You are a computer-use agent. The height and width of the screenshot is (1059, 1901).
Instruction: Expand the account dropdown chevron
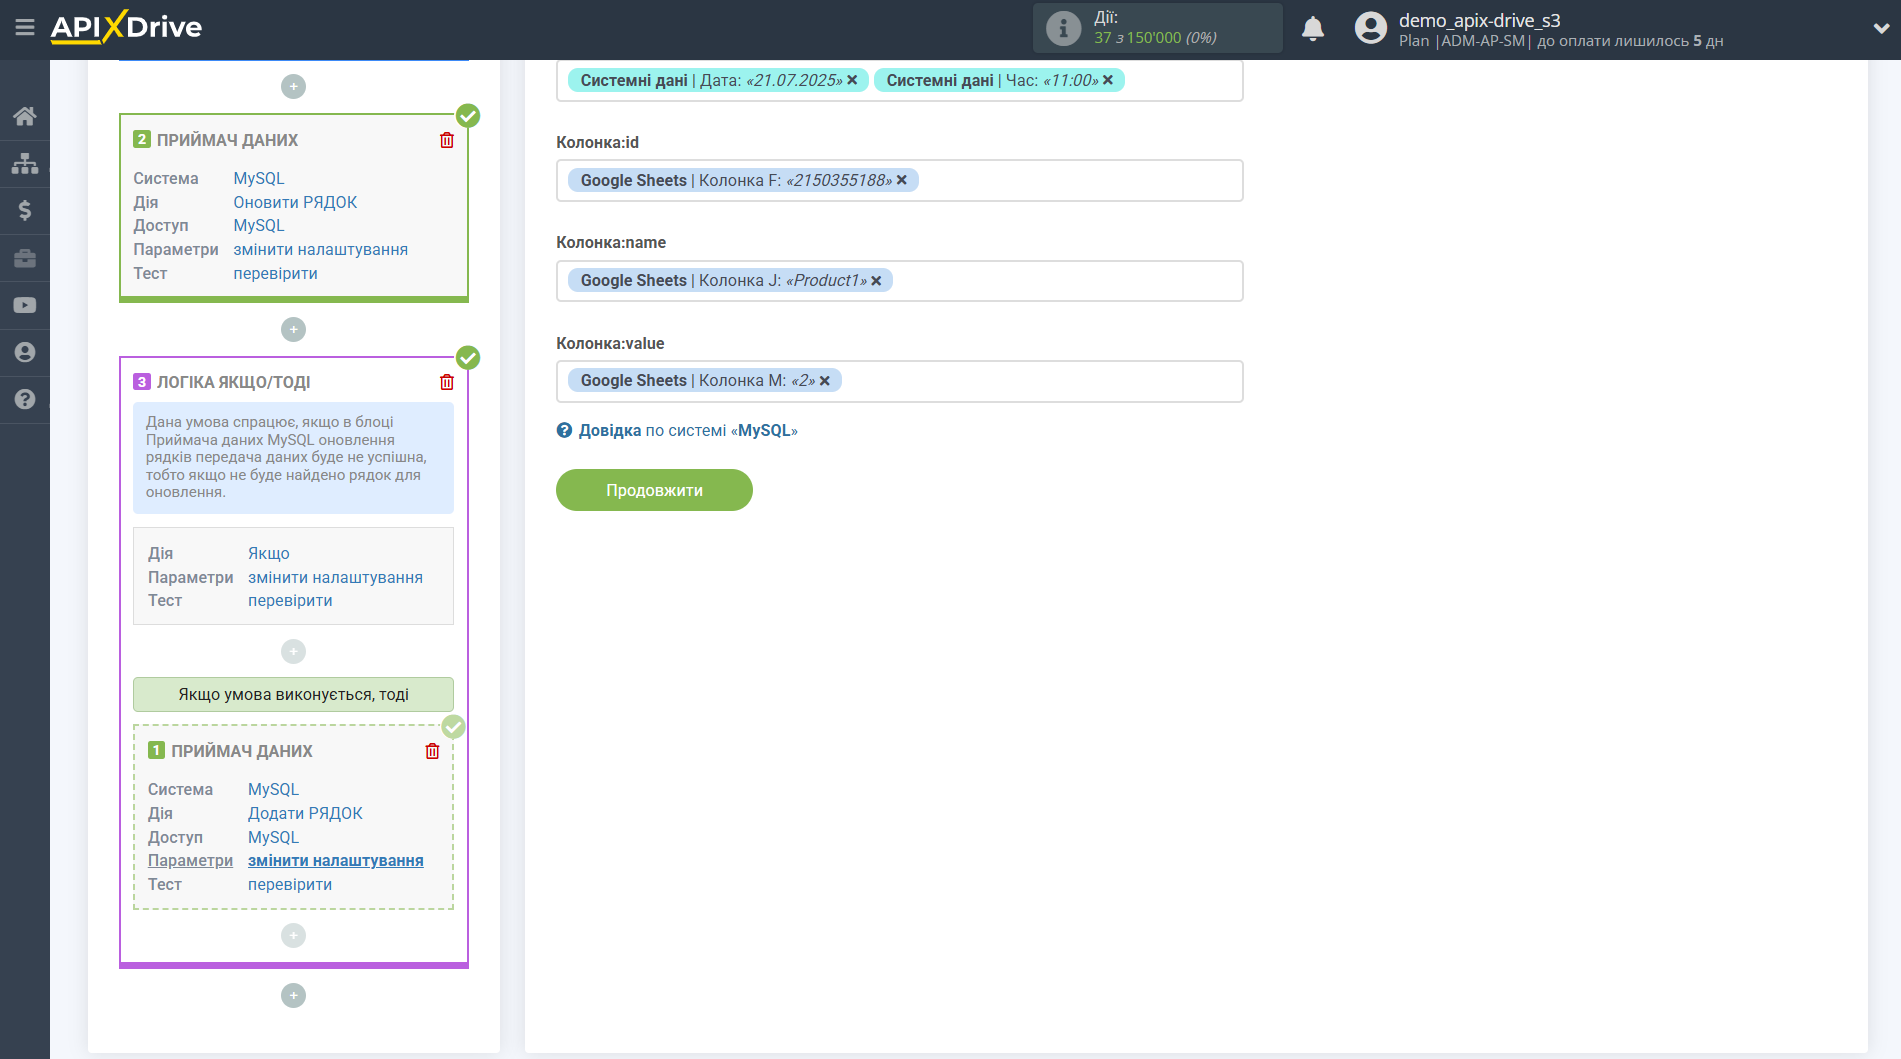point(1880,29)
